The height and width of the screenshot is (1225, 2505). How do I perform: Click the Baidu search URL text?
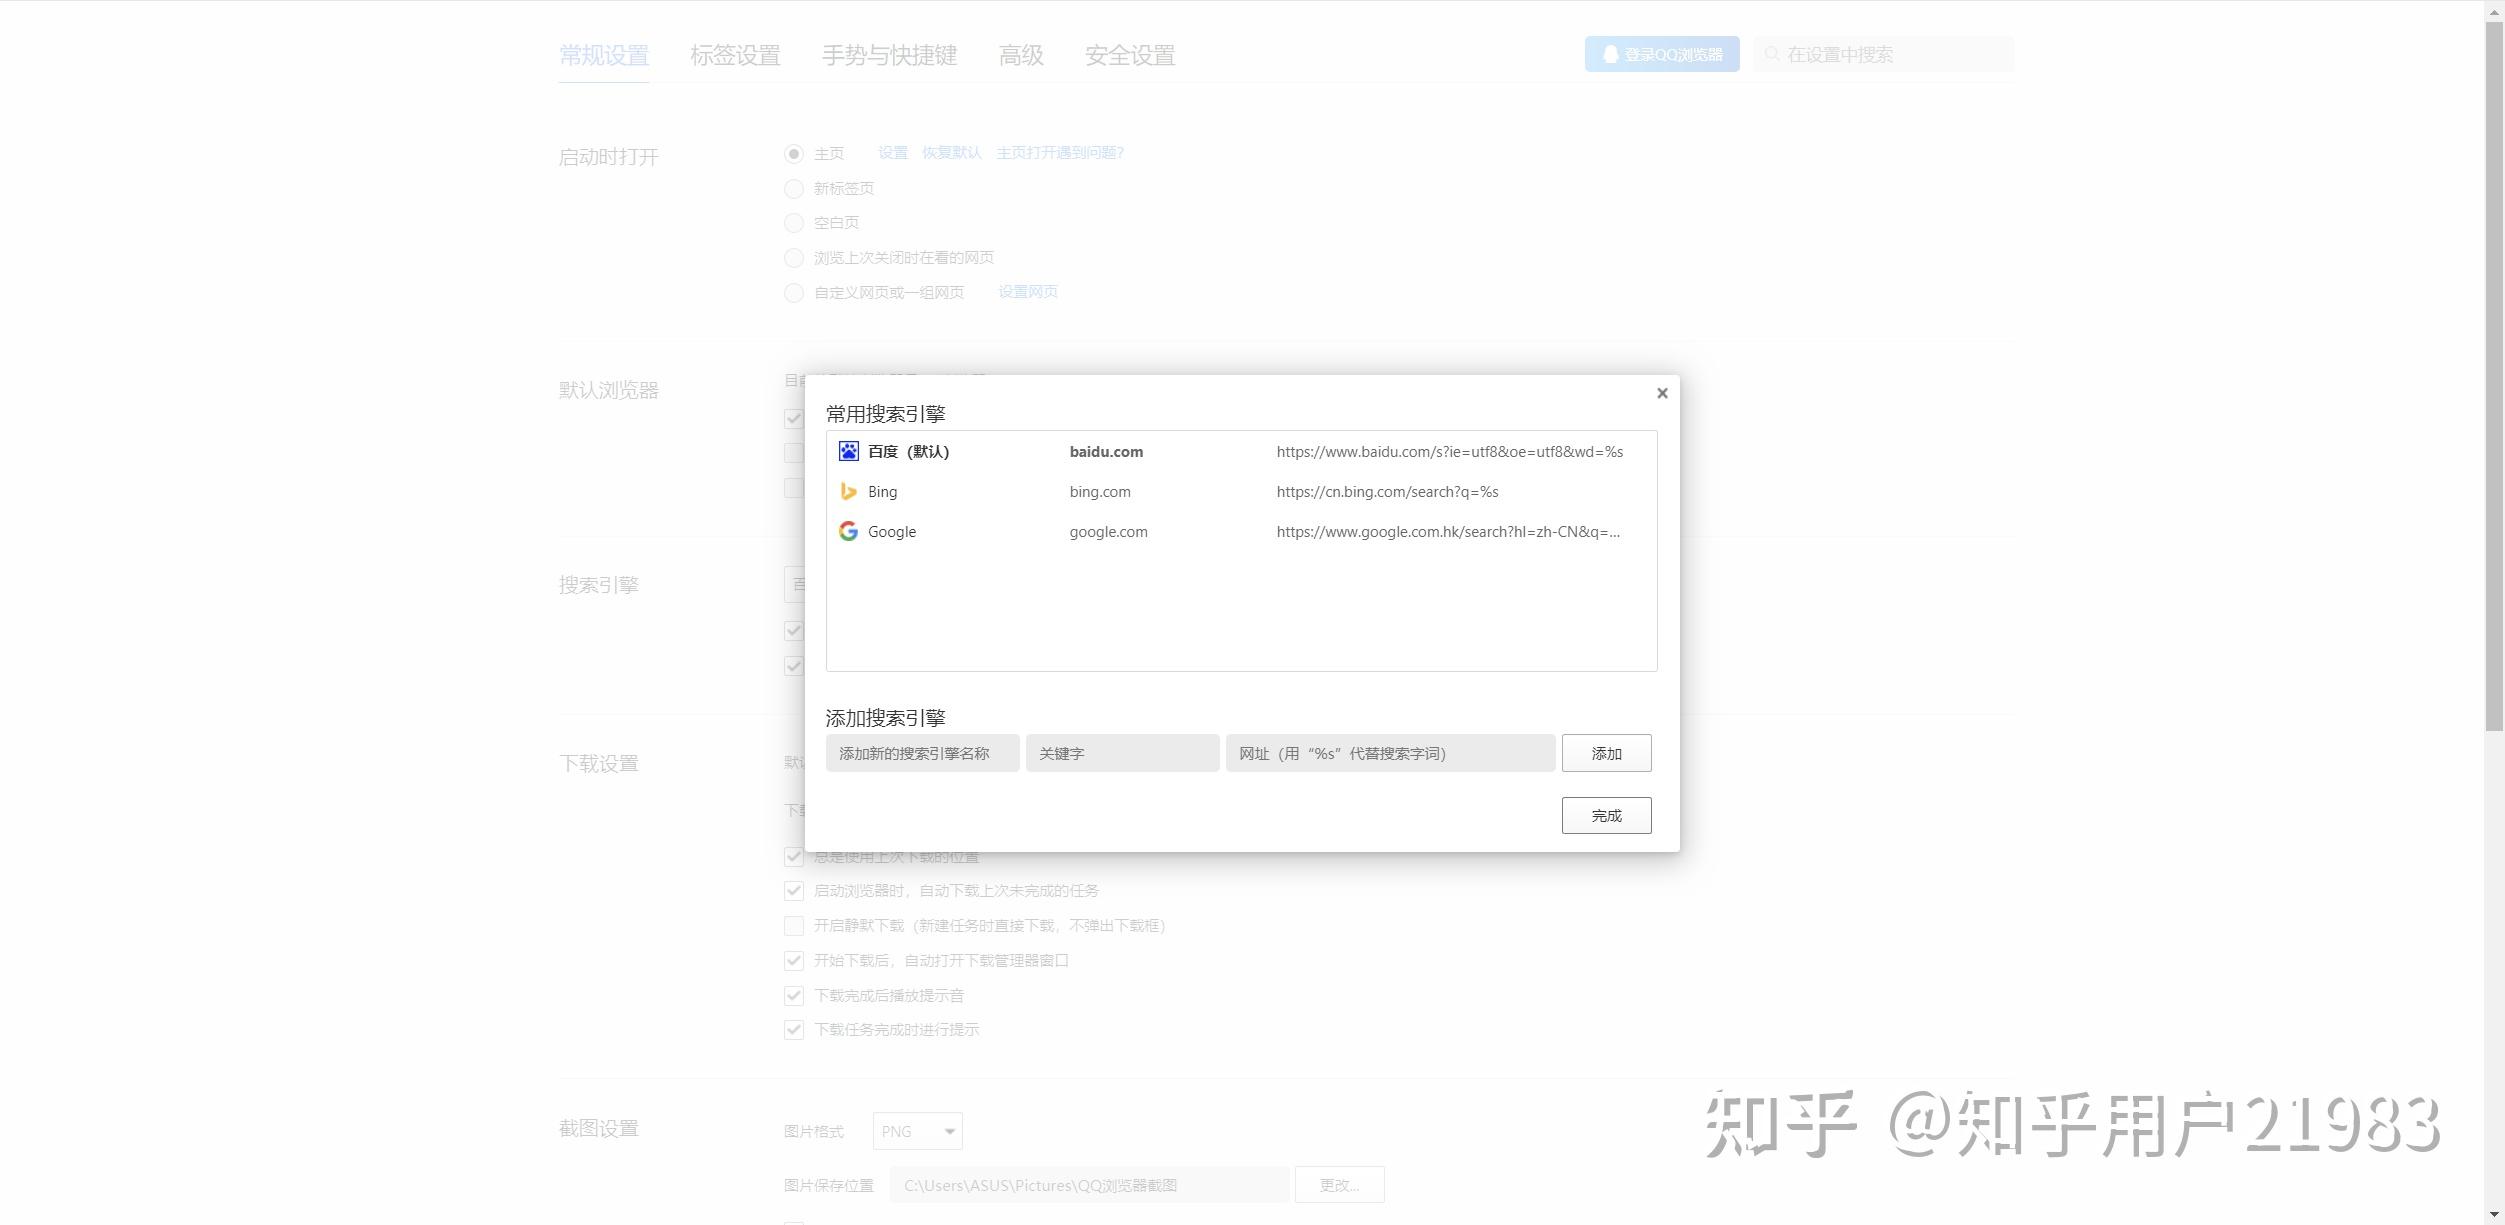pos(1449,452)
